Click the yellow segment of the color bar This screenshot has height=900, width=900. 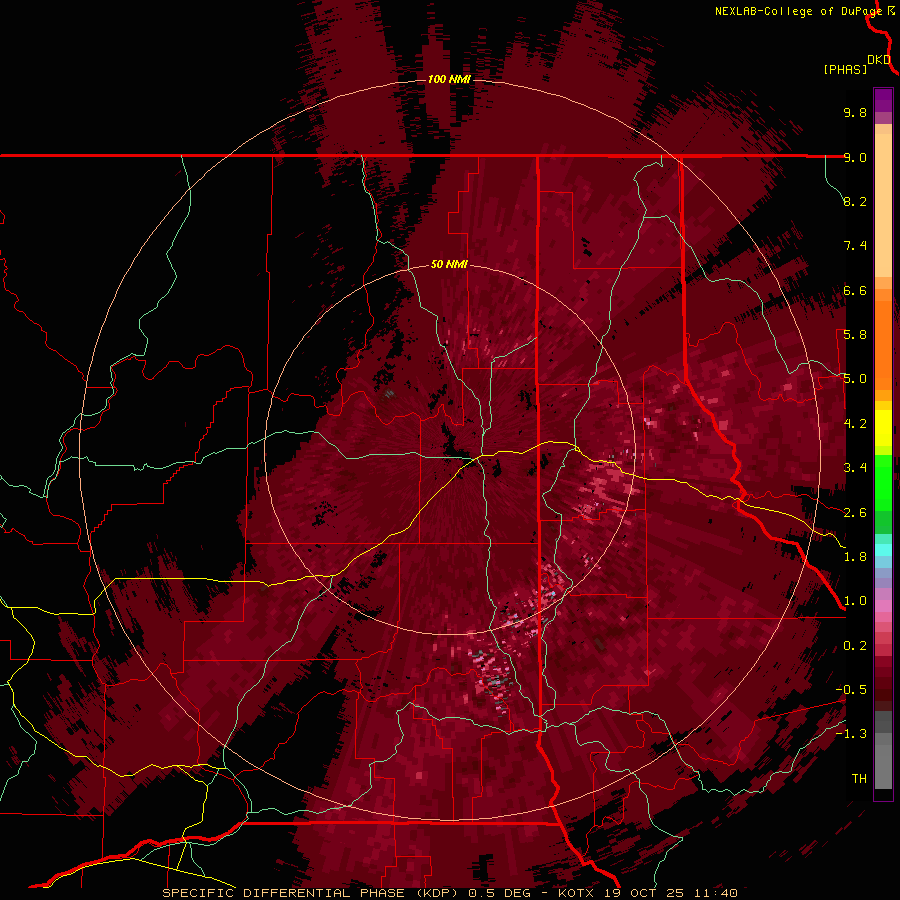coord(883,428)
